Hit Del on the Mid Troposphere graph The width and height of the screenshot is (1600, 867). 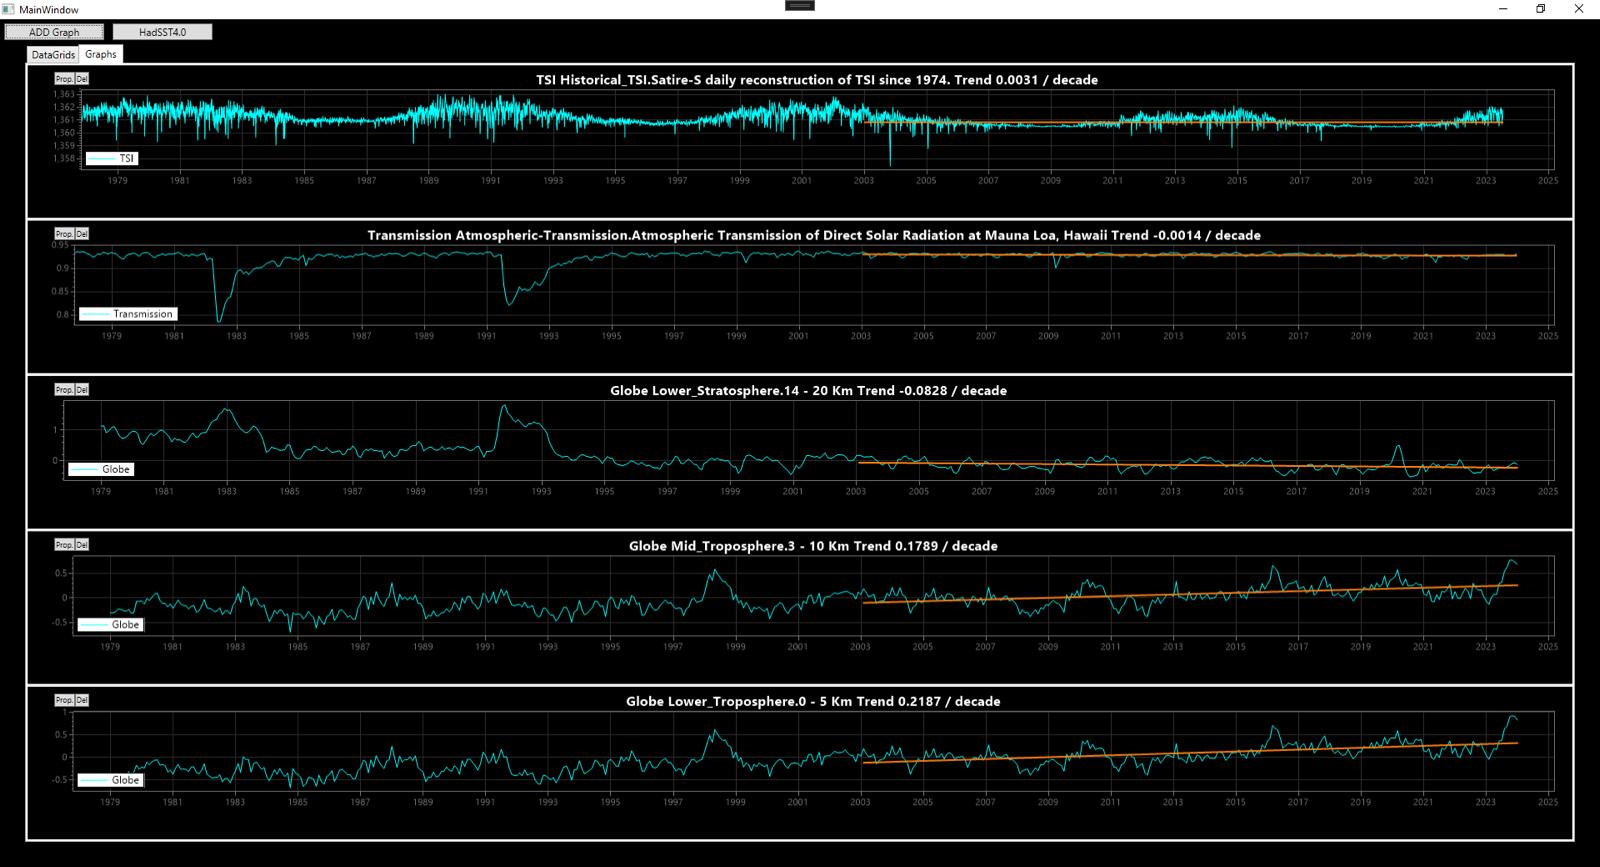click(82, 545)
